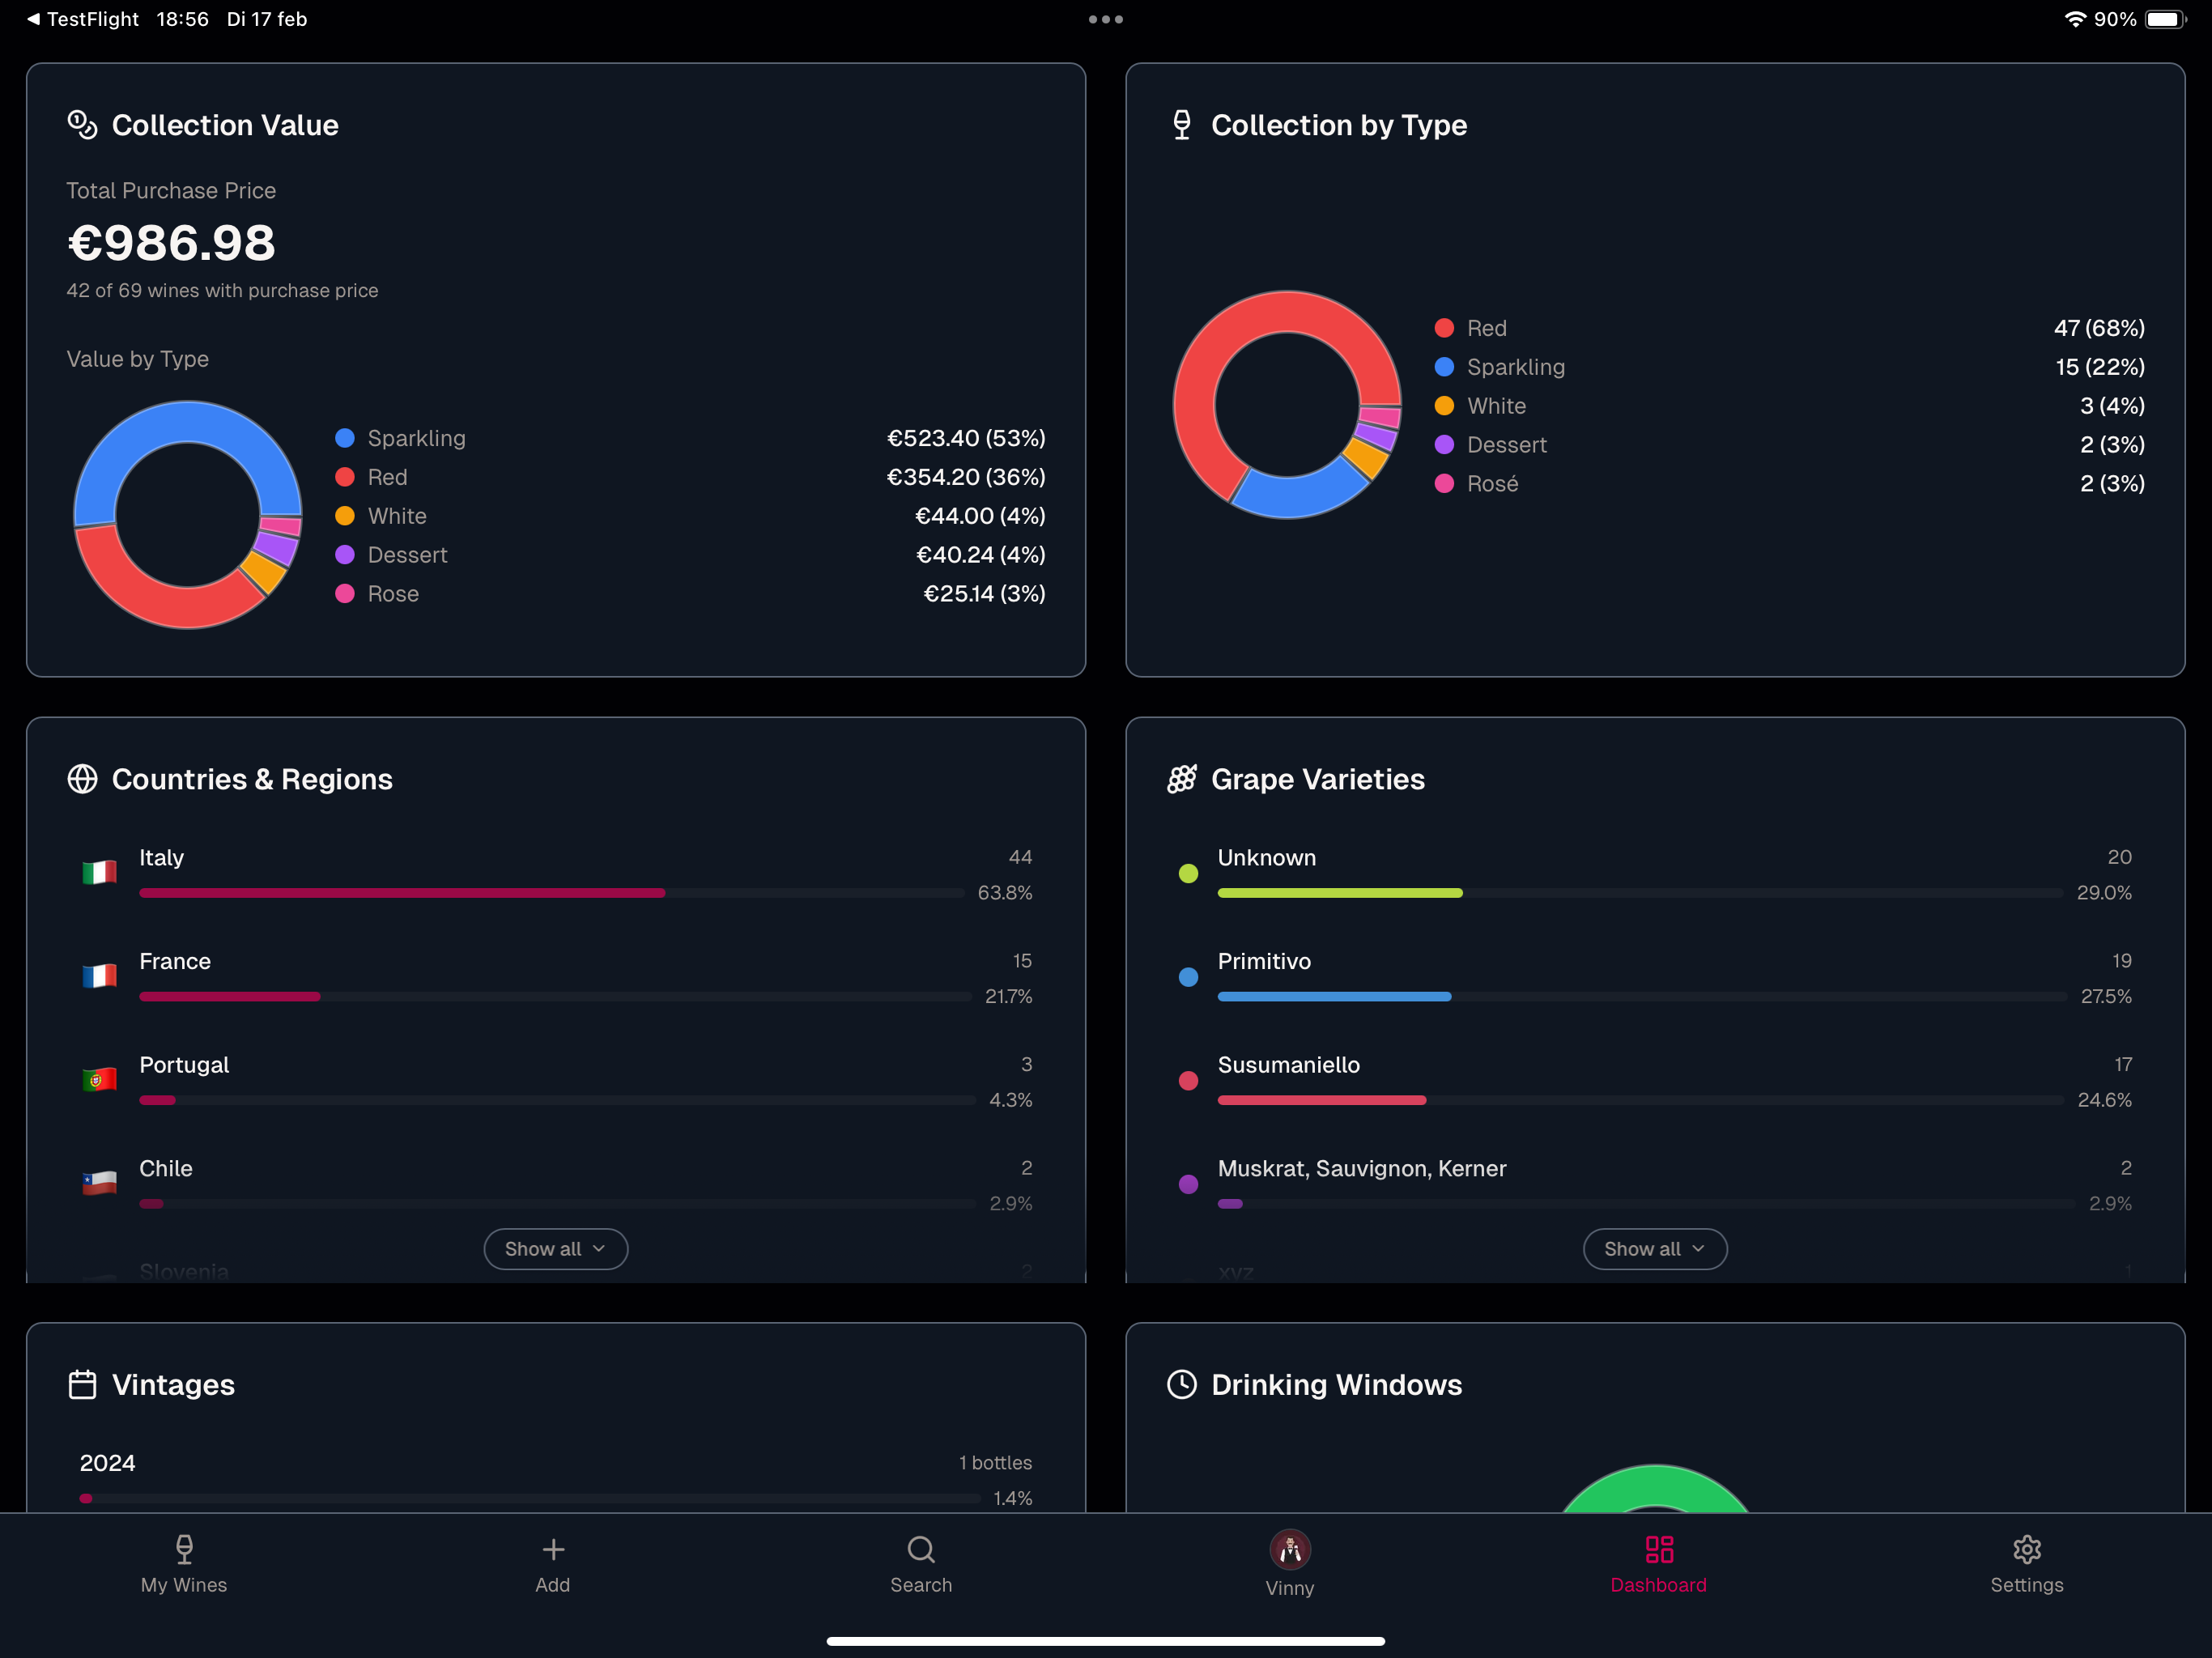Click the 2024 vintage label
2212x1658 pixels.
(x=107, y=1463)
